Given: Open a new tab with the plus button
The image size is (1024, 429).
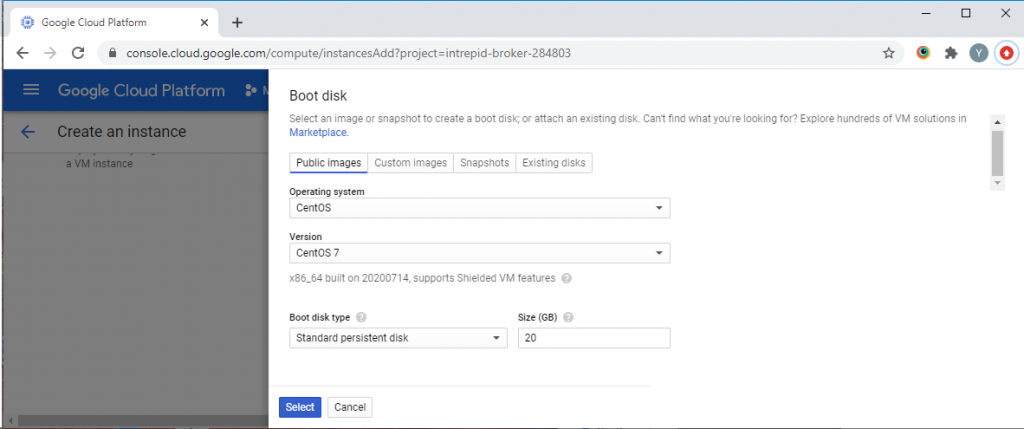Looking at the screenshot, I should pyautogui.click(x=237, y=23).
